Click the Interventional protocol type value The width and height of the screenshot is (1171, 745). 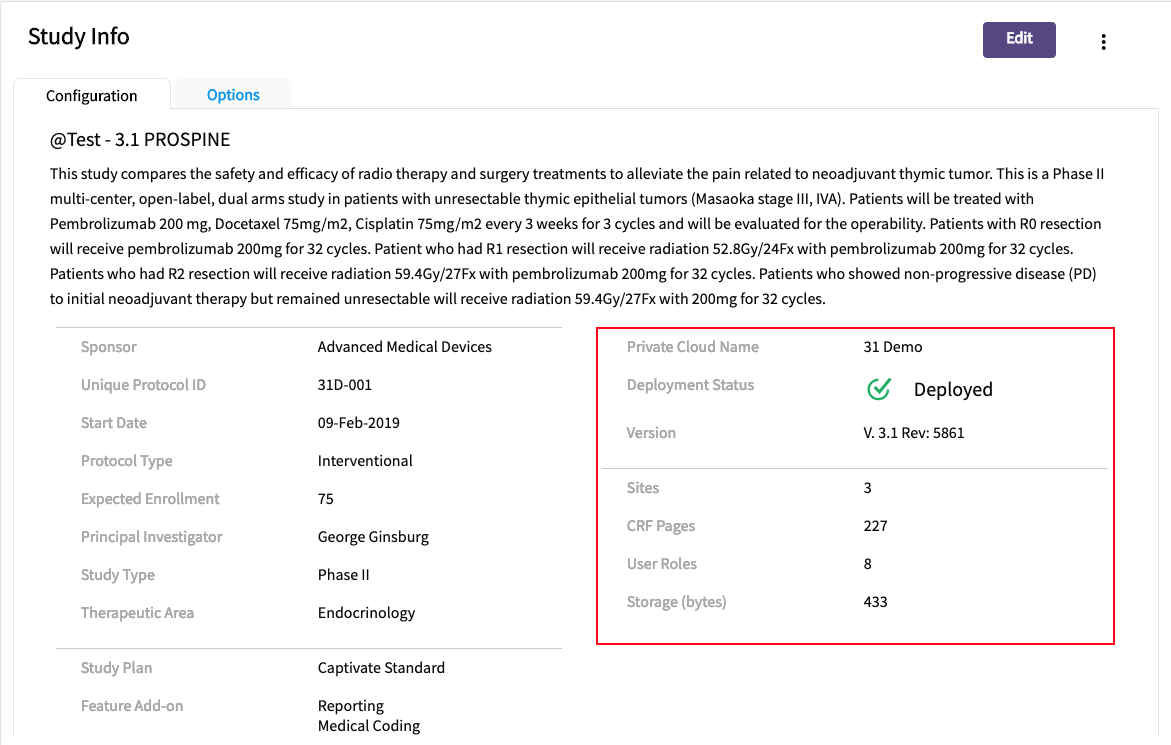(365, 461)
